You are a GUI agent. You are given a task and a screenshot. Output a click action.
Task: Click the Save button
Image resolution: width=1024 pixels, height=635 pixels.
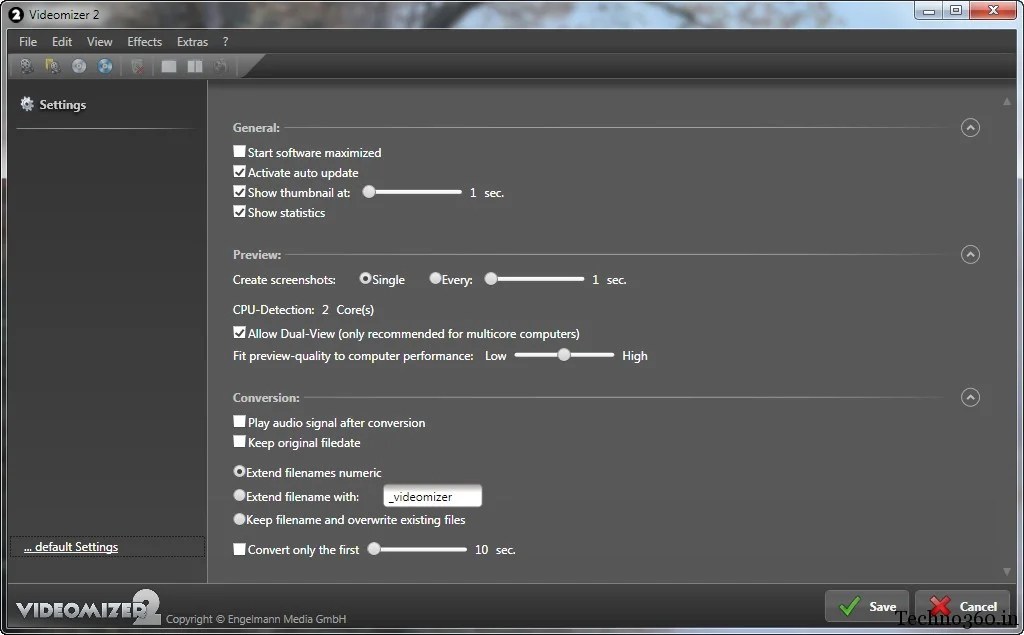coord(867,606)
